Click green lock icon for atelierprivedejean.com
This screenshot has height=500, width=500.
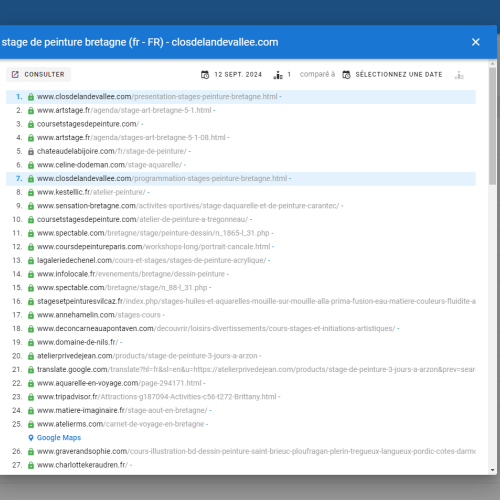[31, 356]
